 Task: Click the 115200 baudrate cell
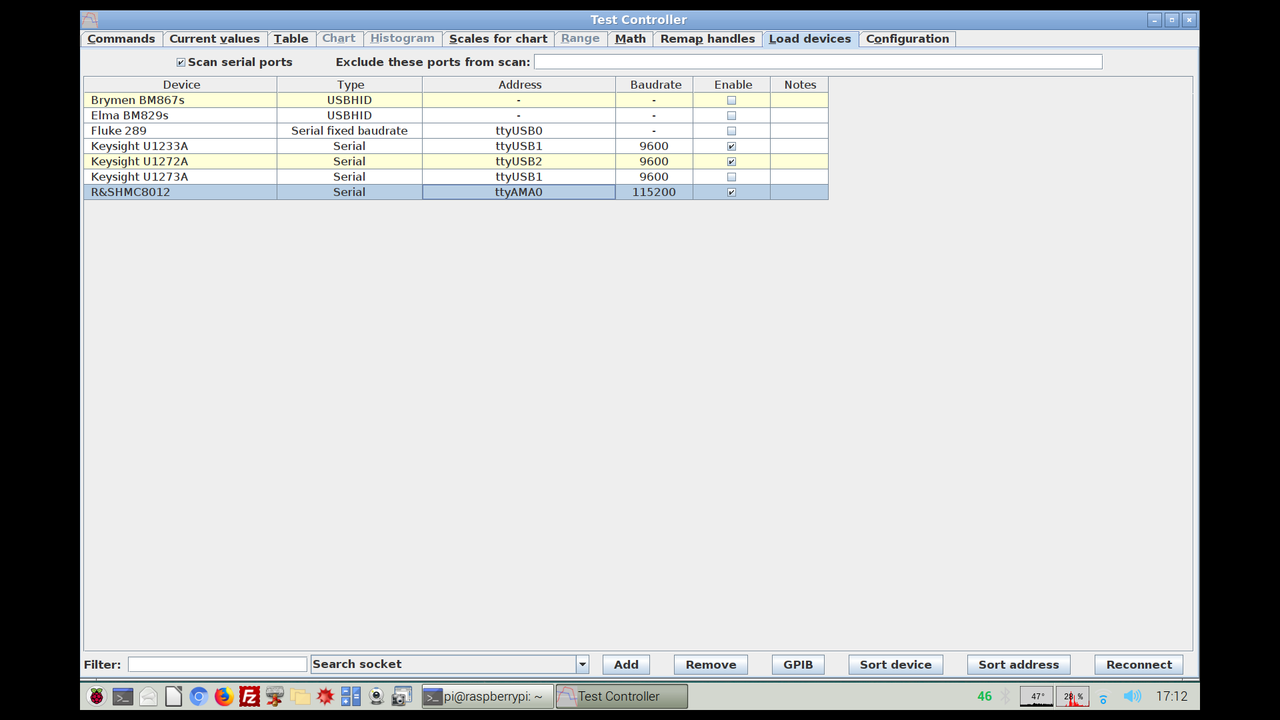click(654, 192)
